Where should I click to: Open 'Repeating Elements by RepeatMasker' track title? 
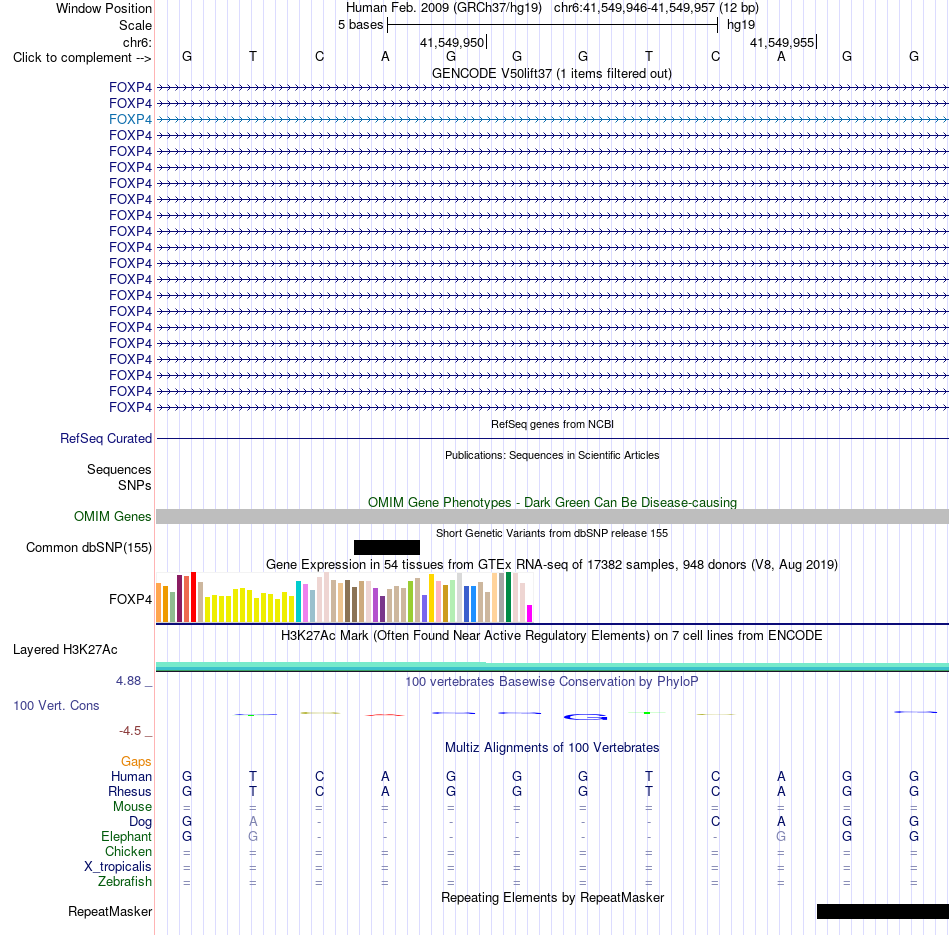pos(552,898)
